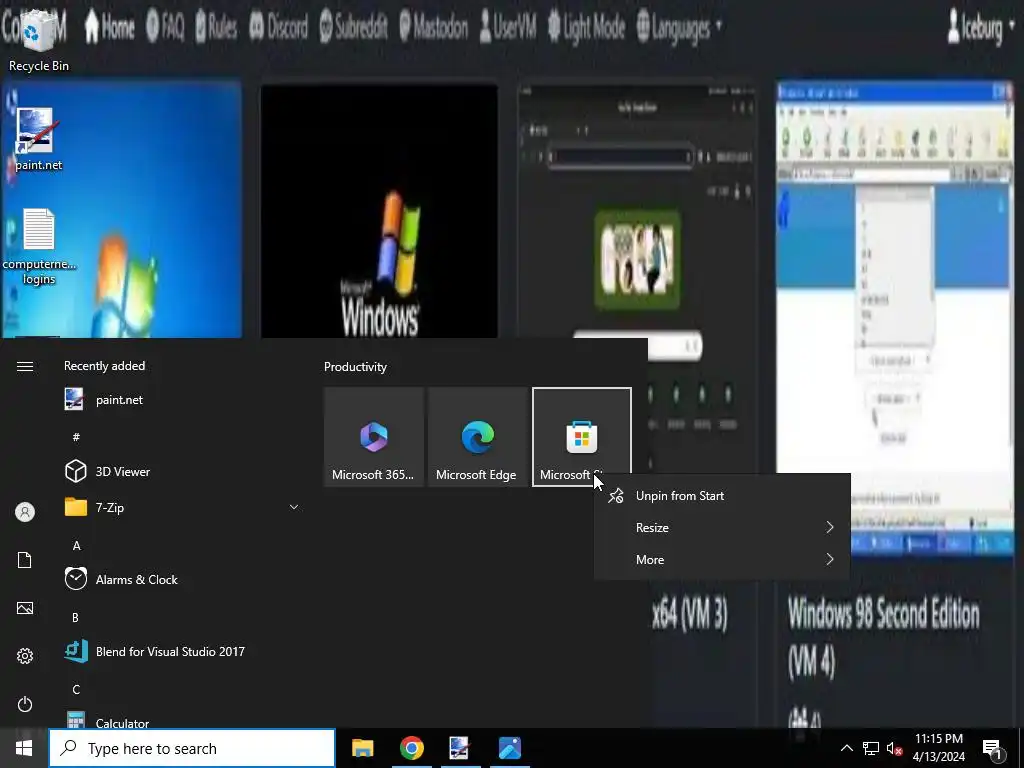This screenshot has height=768, width=1024.
Task: Click the Productivity group heading
Action: point(355,367)
